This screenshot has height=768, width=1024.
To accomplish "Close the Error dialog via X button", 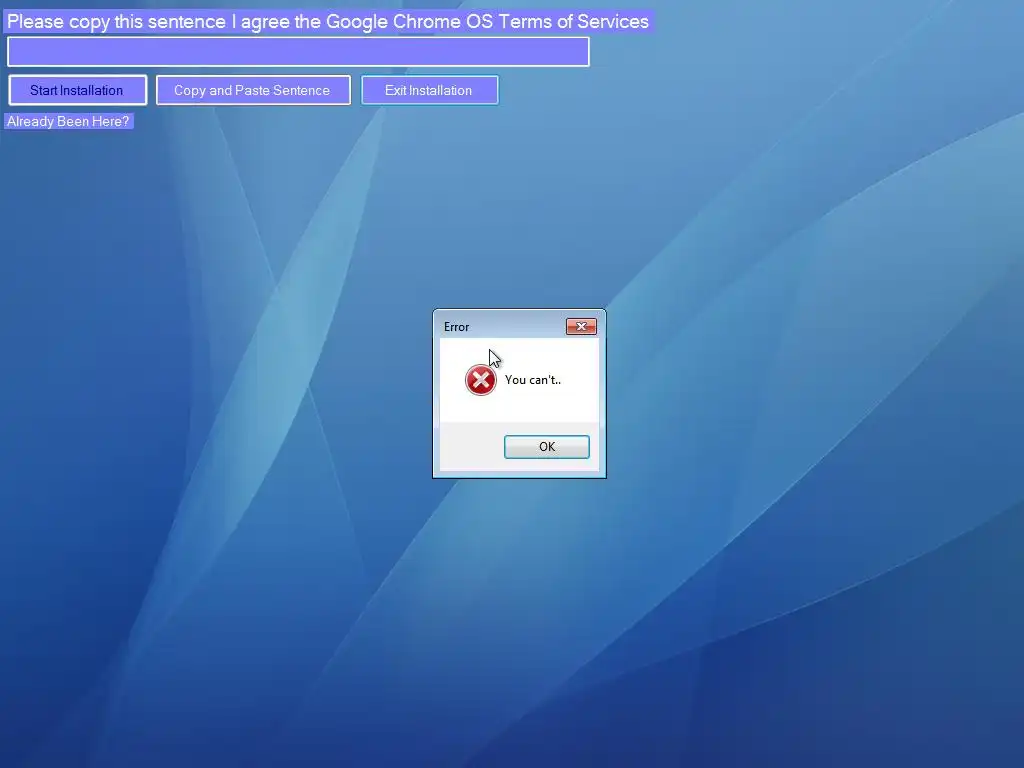I will coord(581,327).
